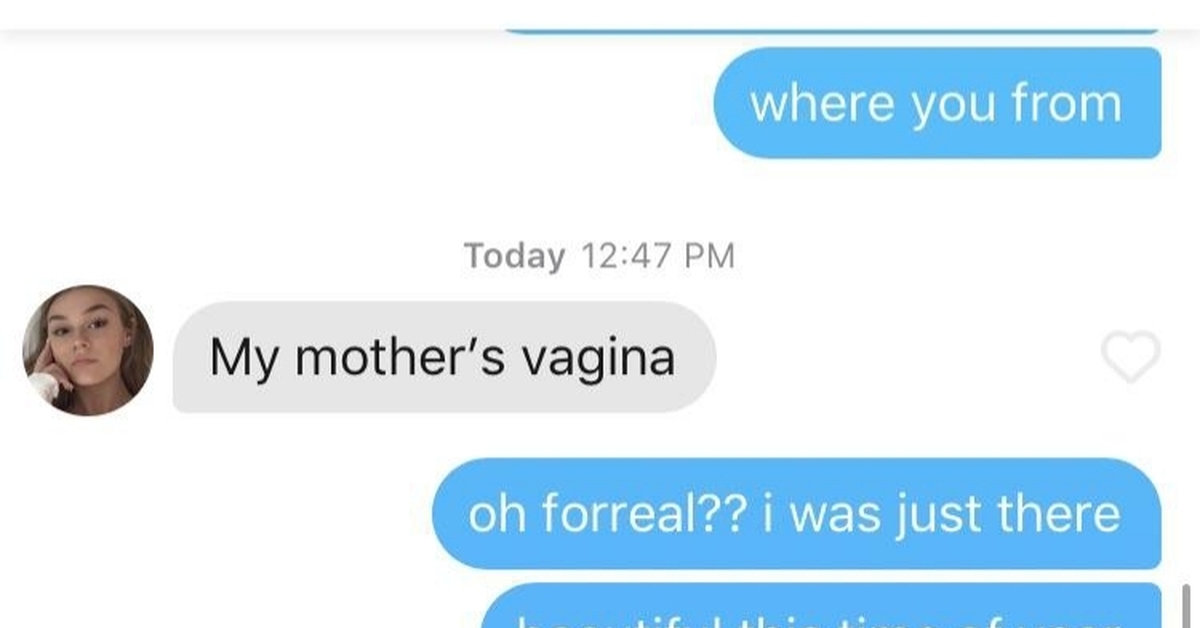Click the white header bar at the top
The width and height of the screenshot is (1200, 628).
[x=600, y=14]
